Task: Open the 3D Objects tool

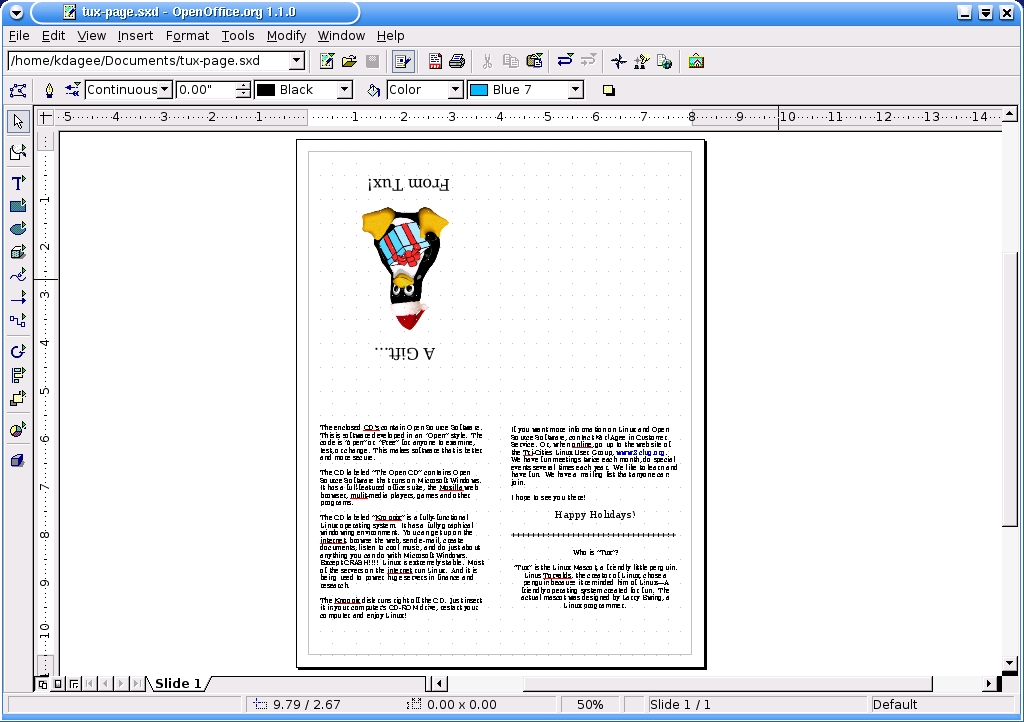Action: coord(17,252)
